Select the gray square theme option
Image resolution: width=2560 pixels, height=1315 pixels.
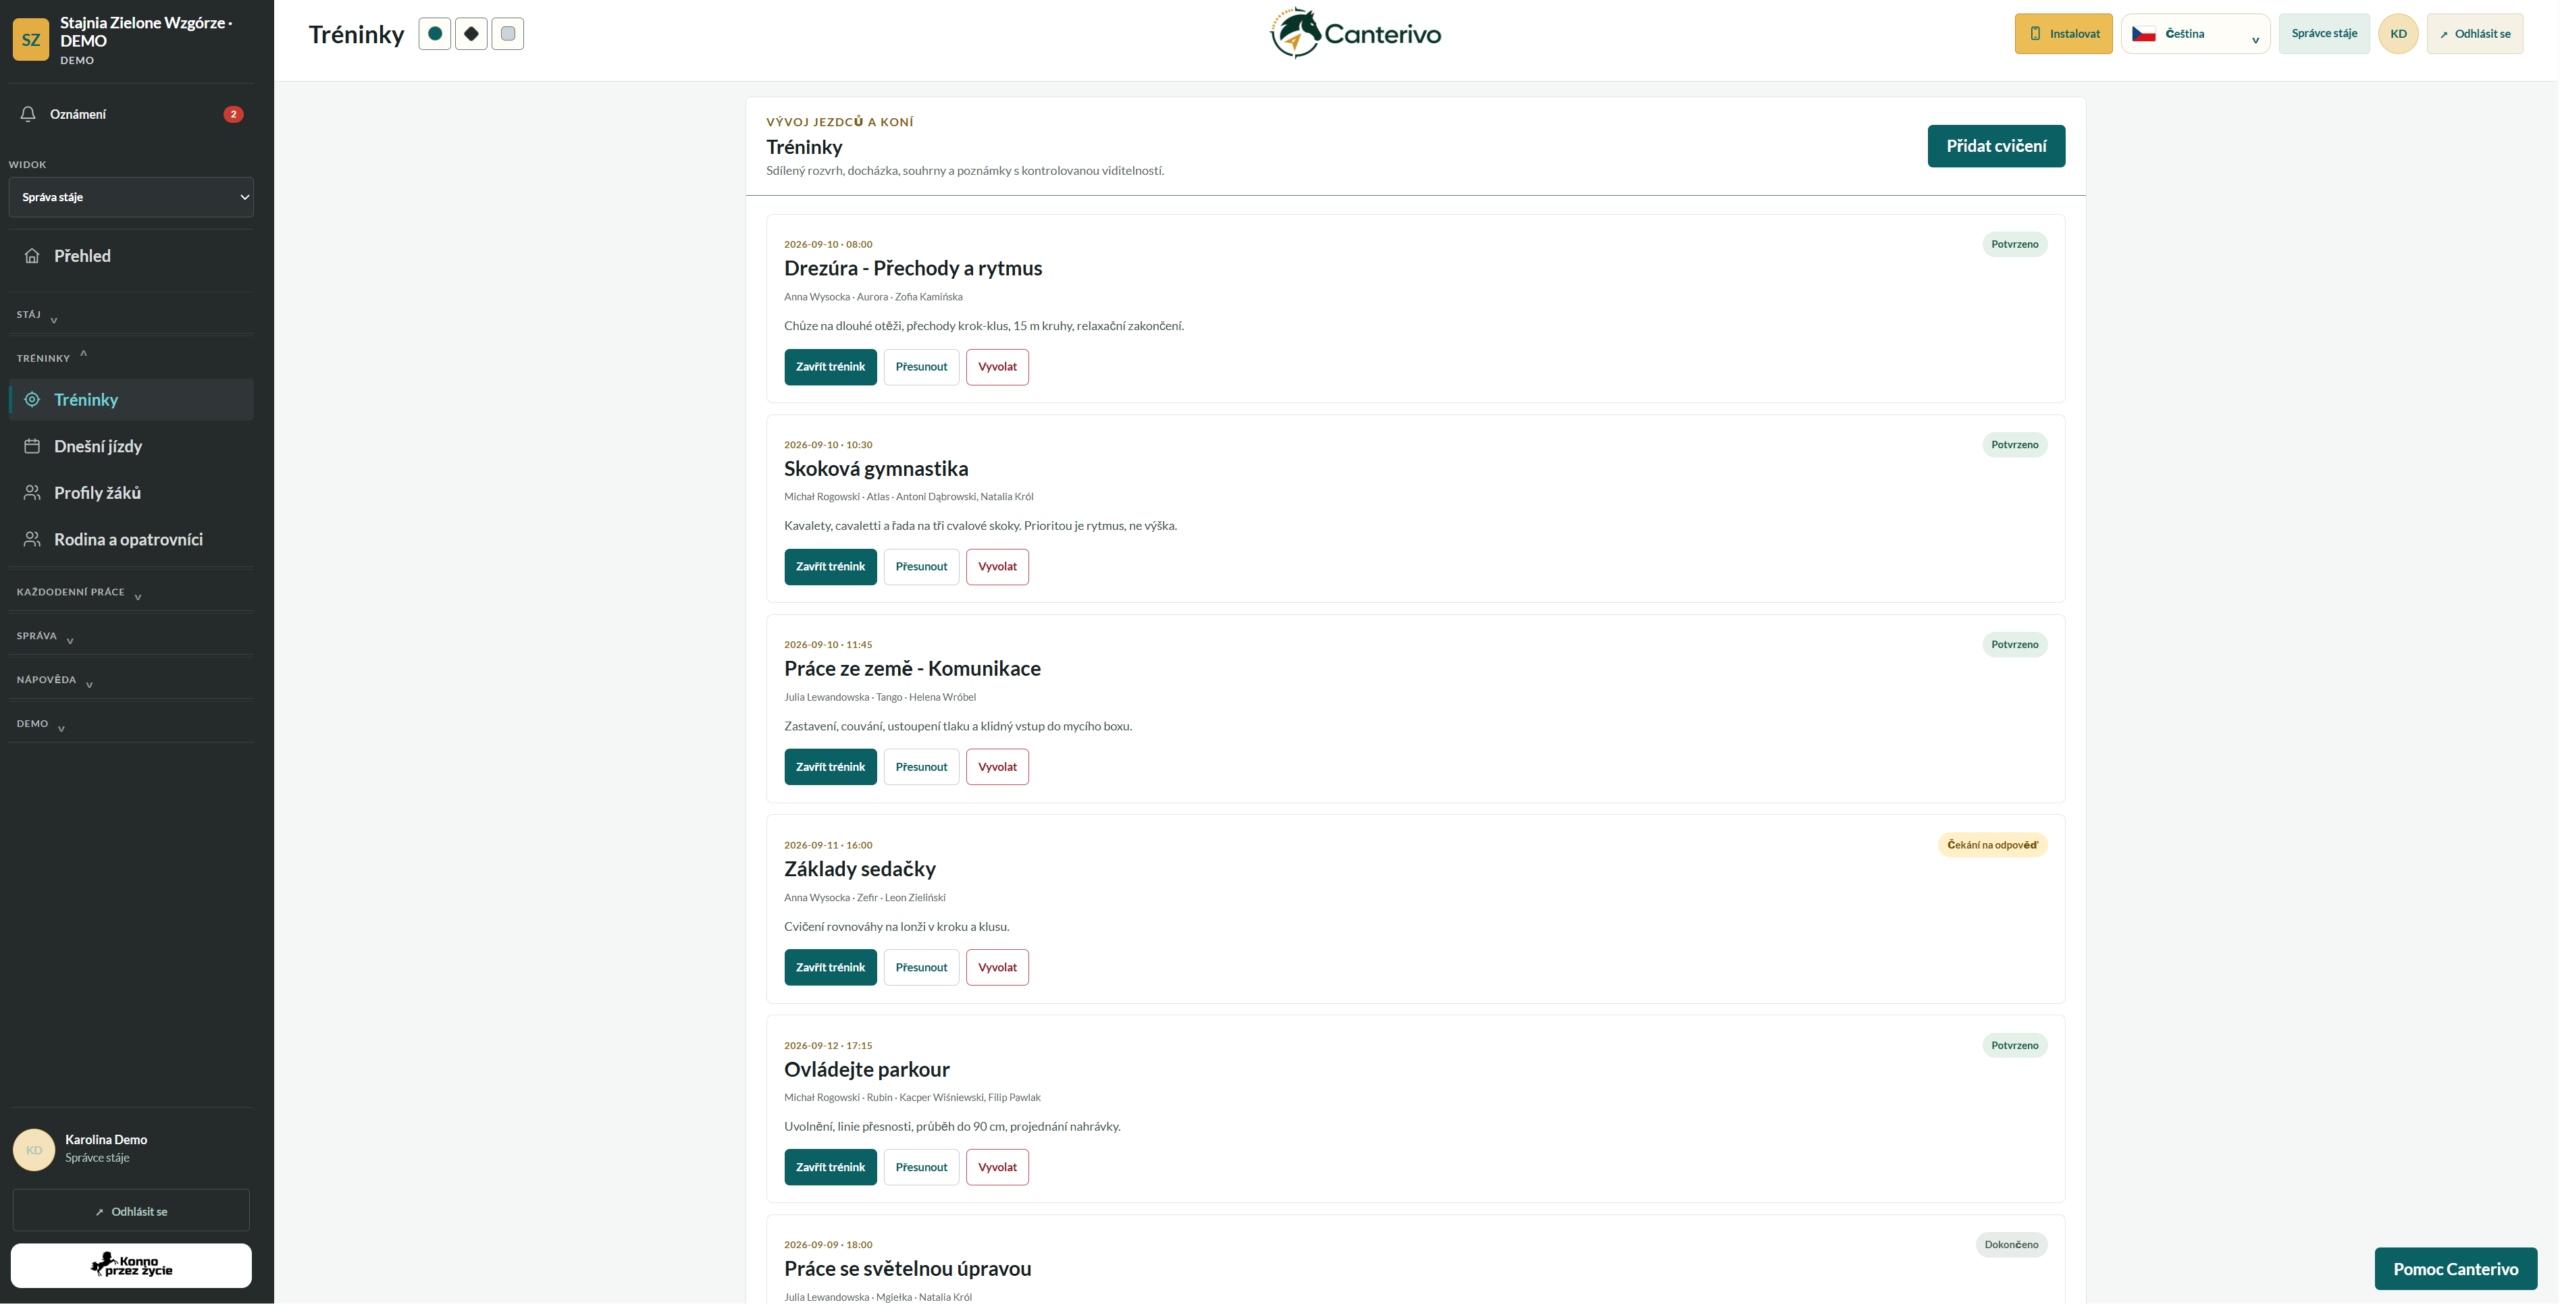point(508,34)
